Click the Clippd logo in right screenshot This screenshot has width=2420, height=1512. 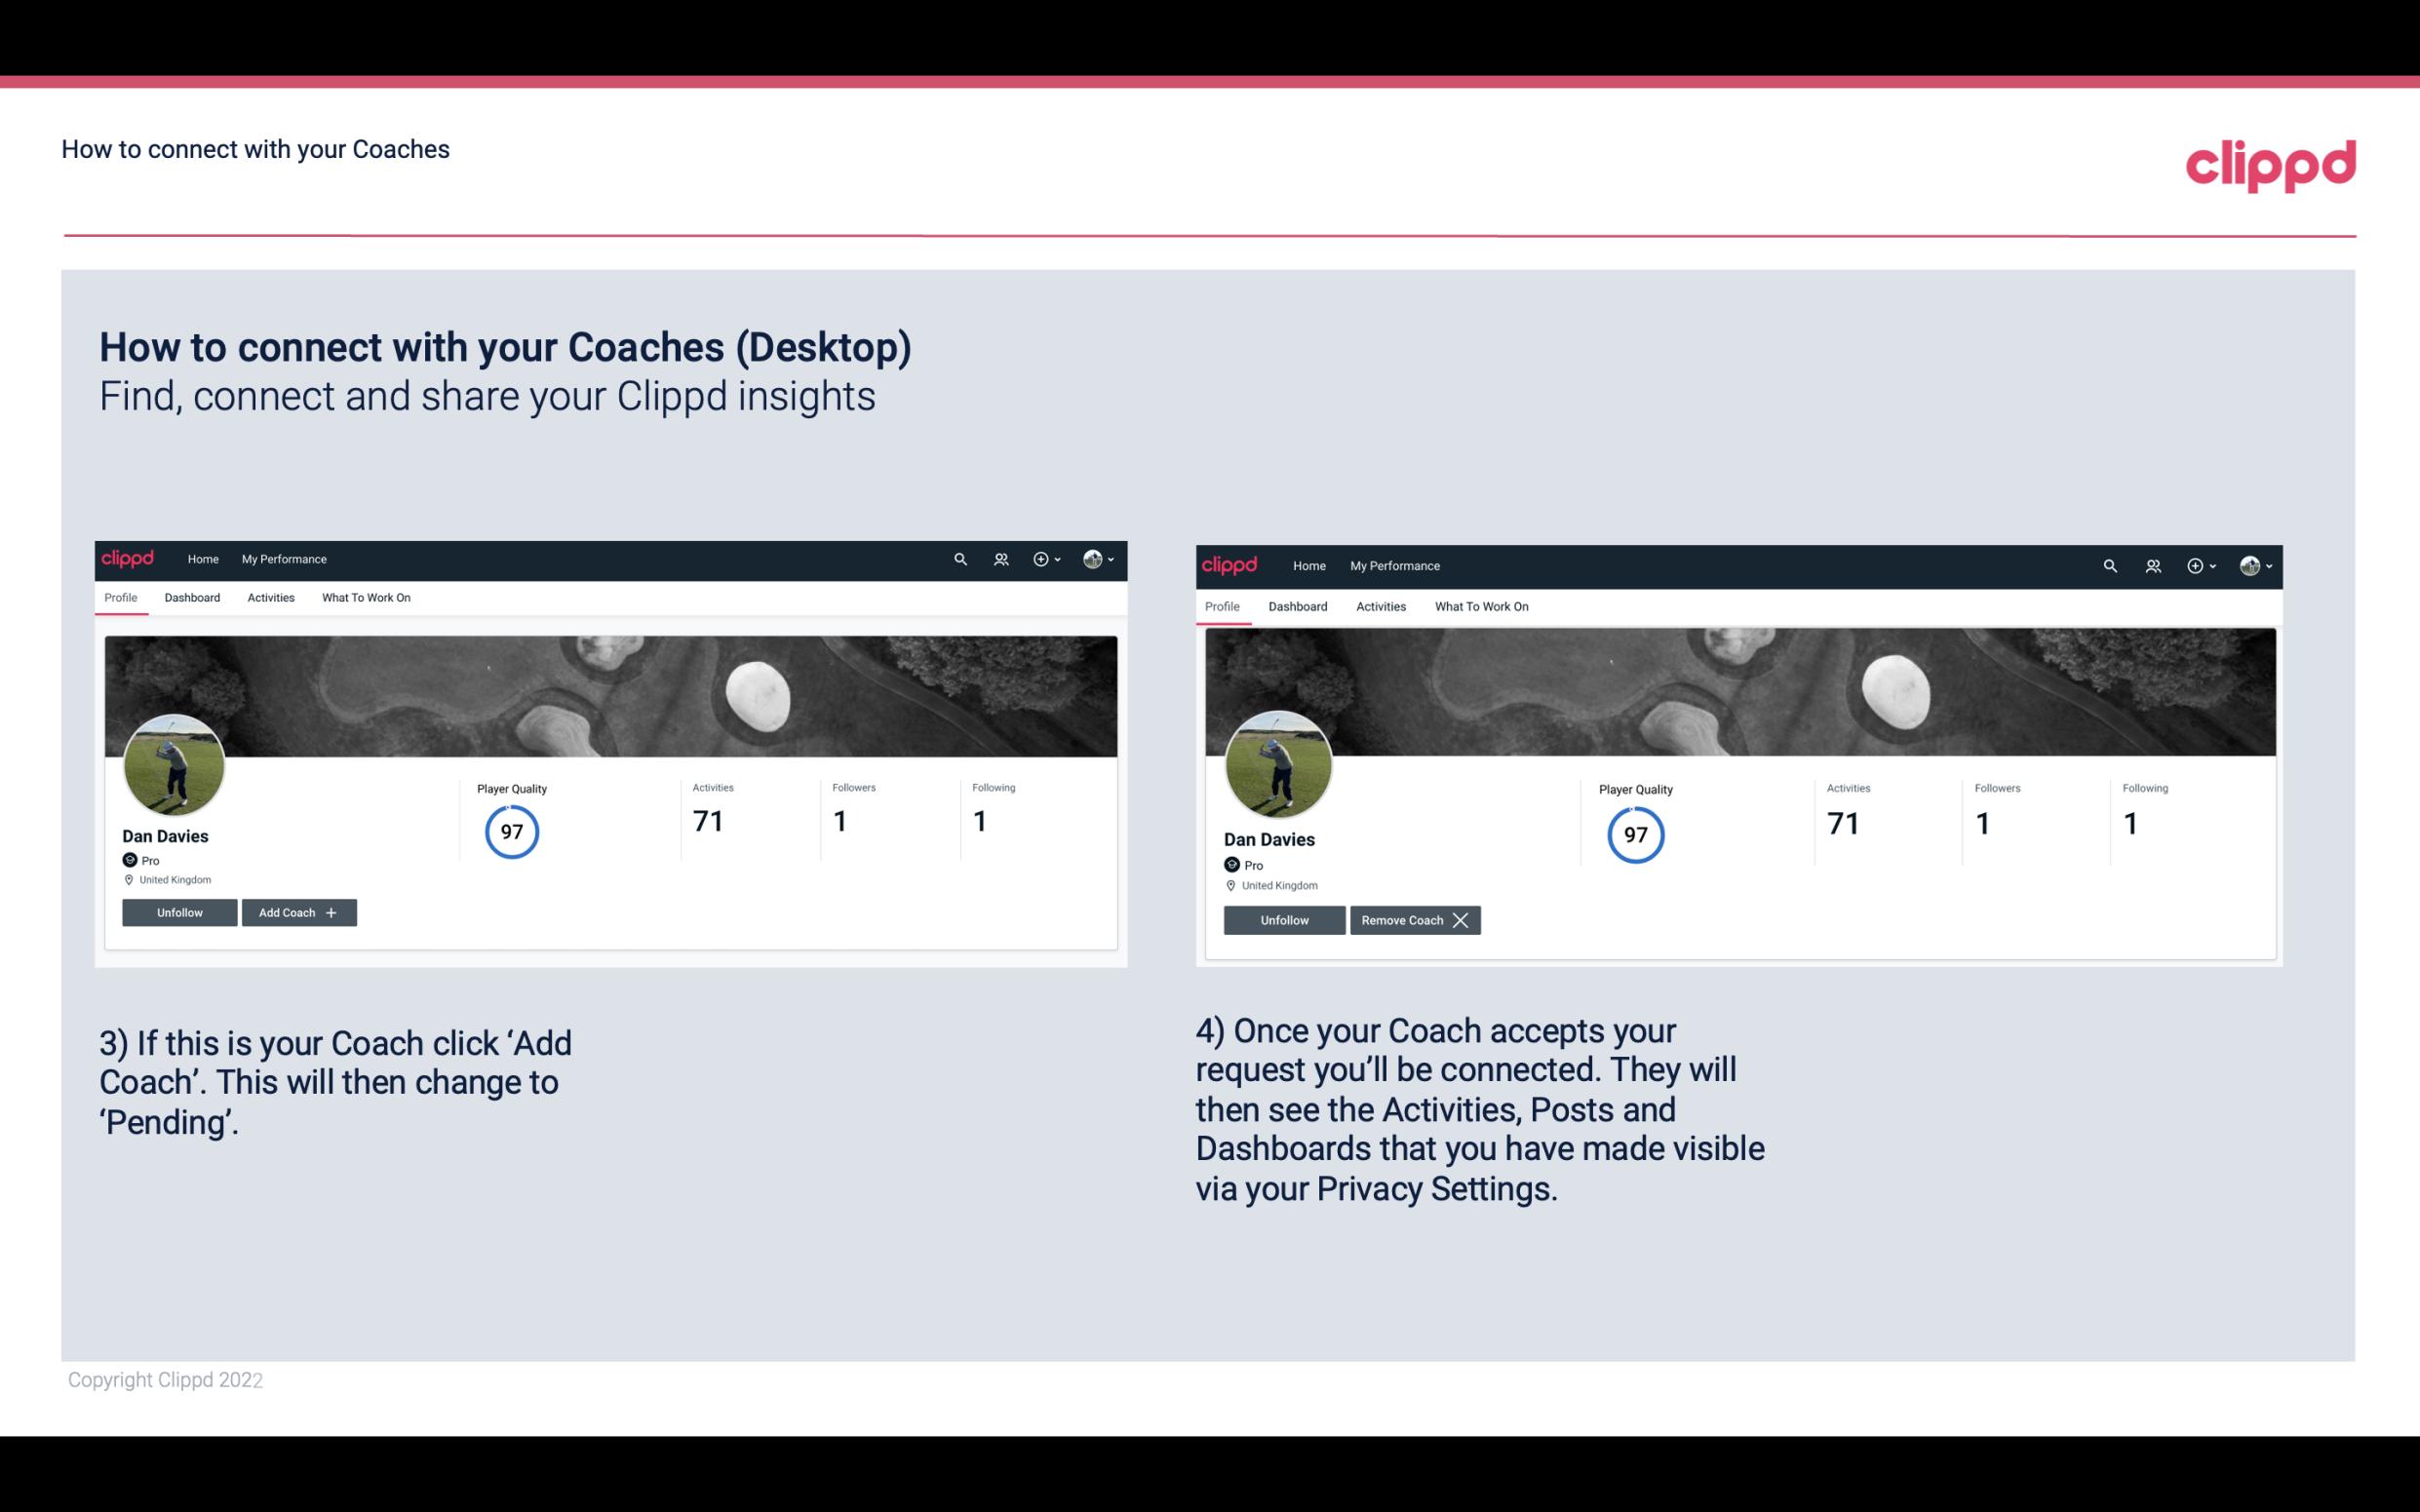1231,564
